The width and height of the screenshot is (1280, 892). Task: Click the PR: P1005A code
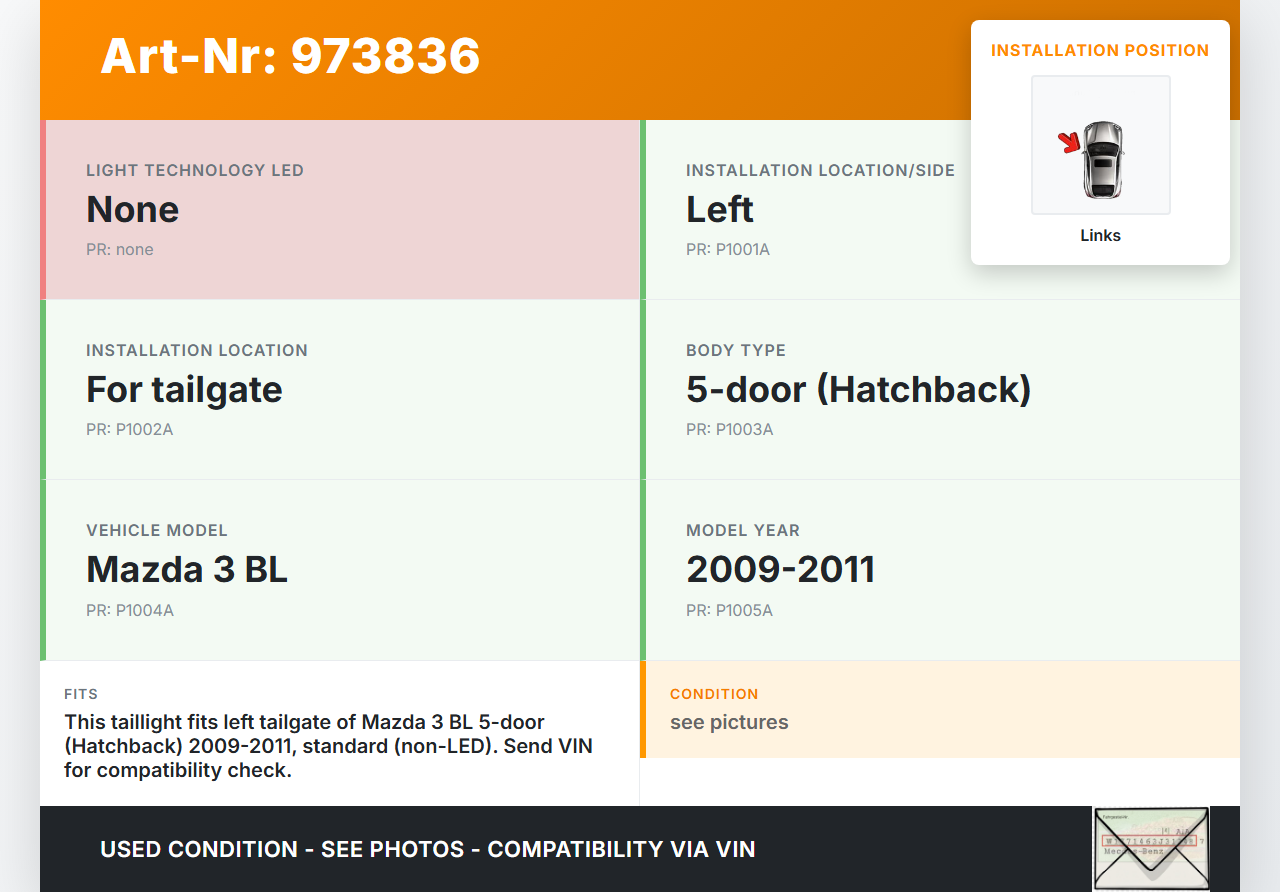pos(729,610)
